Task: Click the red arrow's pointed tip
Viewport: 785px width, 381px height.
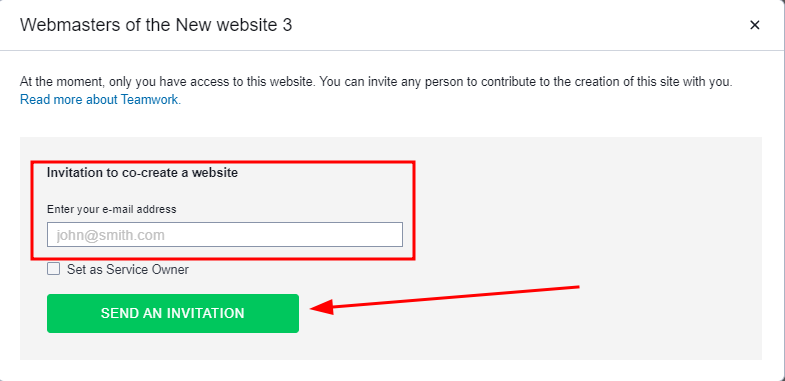Action: [312, 308]
